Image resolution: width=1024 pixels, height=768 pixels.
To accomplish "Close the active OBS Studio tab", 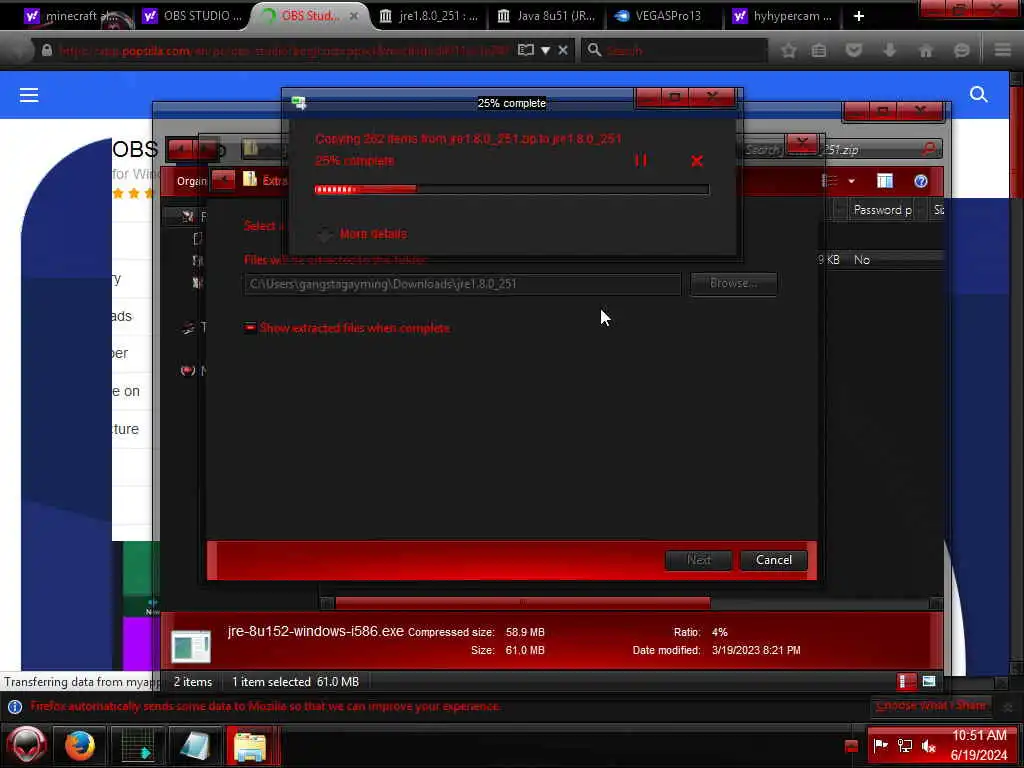I will (354, 16).
